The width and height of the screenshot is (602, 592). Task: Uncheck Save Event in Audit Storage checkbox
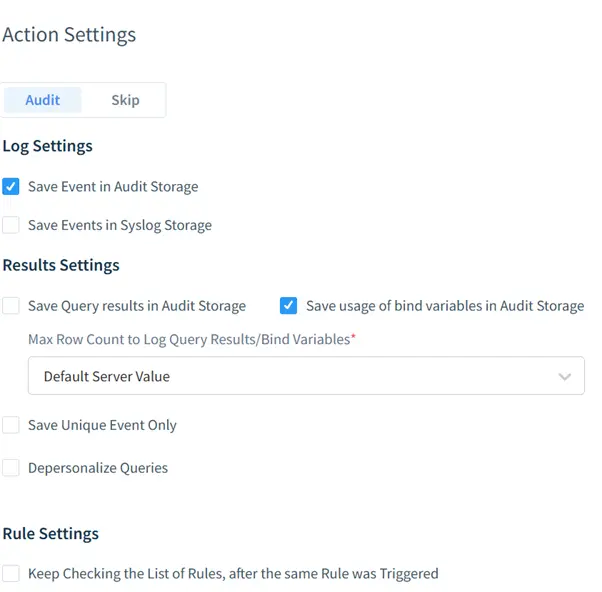[x=11, y=187]
